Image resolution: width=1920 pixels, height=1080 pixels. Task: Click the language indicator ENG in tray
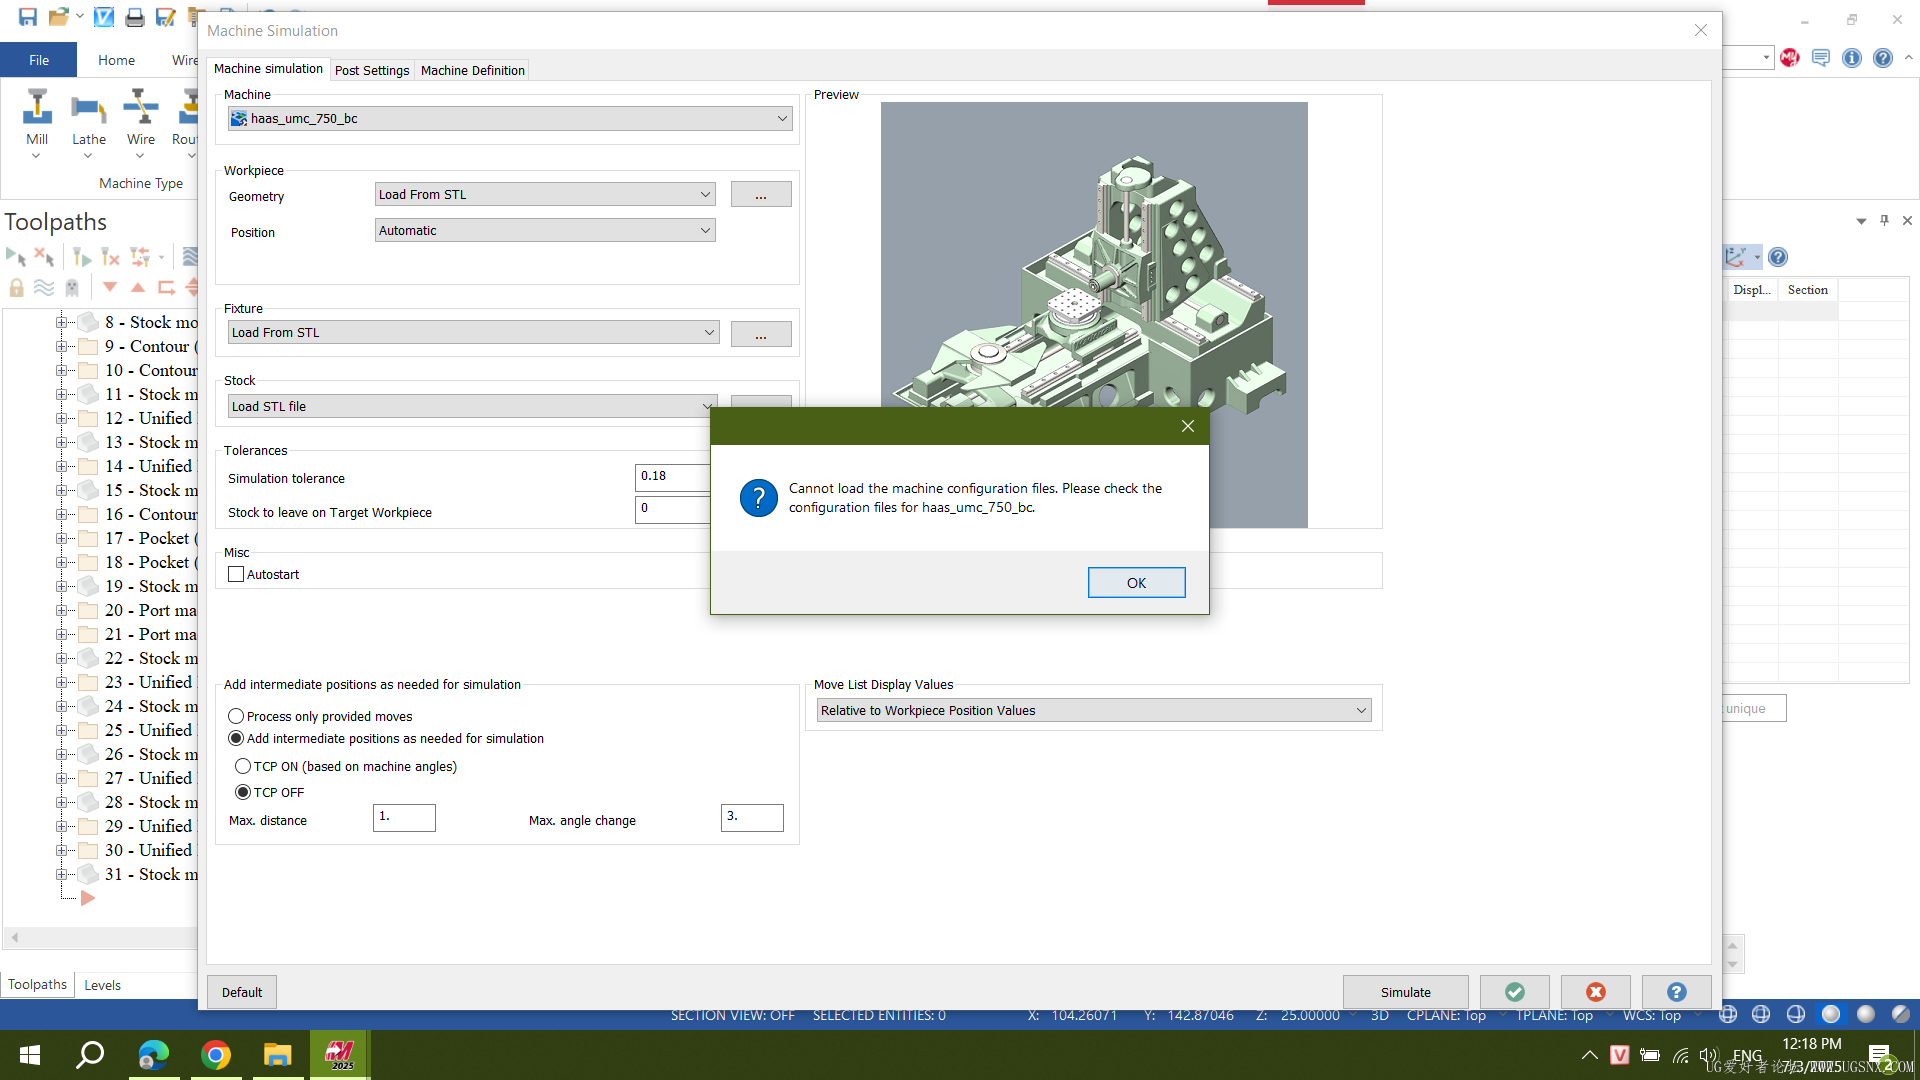tap(1747, 1055)
